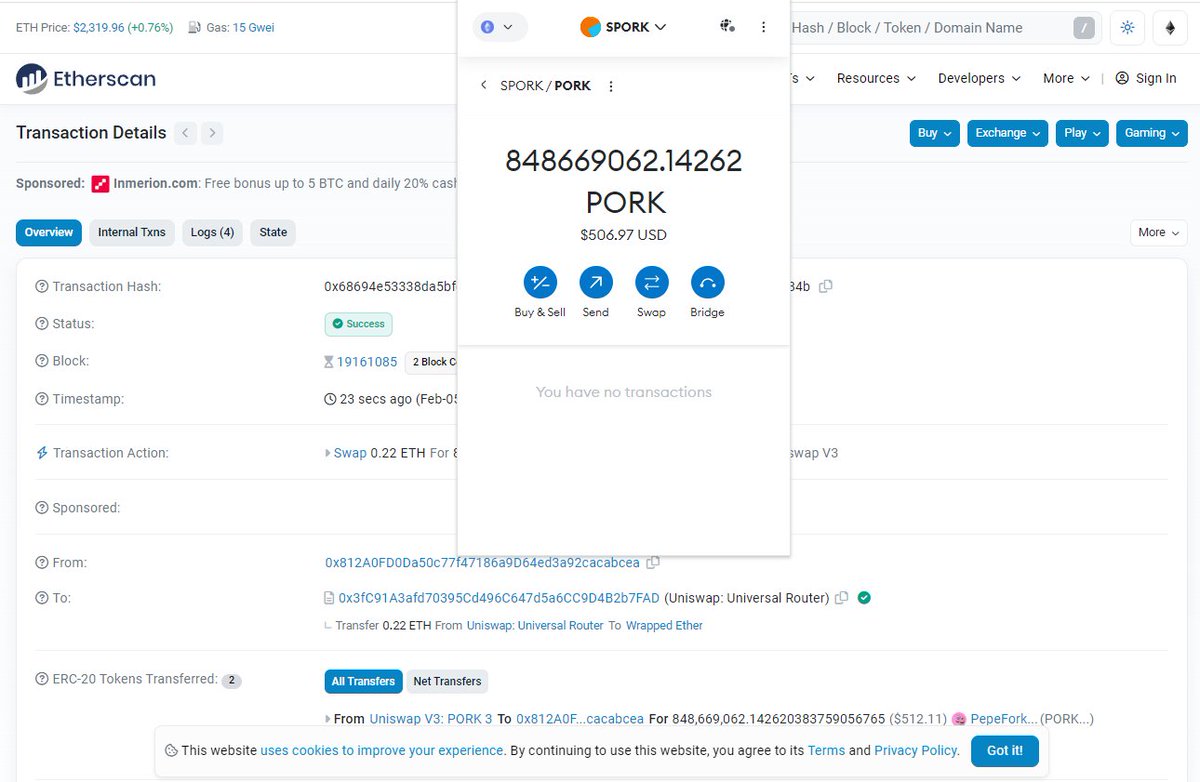Click the $506.97 USD balance text
This screenshot has height=782, width=1200.
click(x=623, y=235)
